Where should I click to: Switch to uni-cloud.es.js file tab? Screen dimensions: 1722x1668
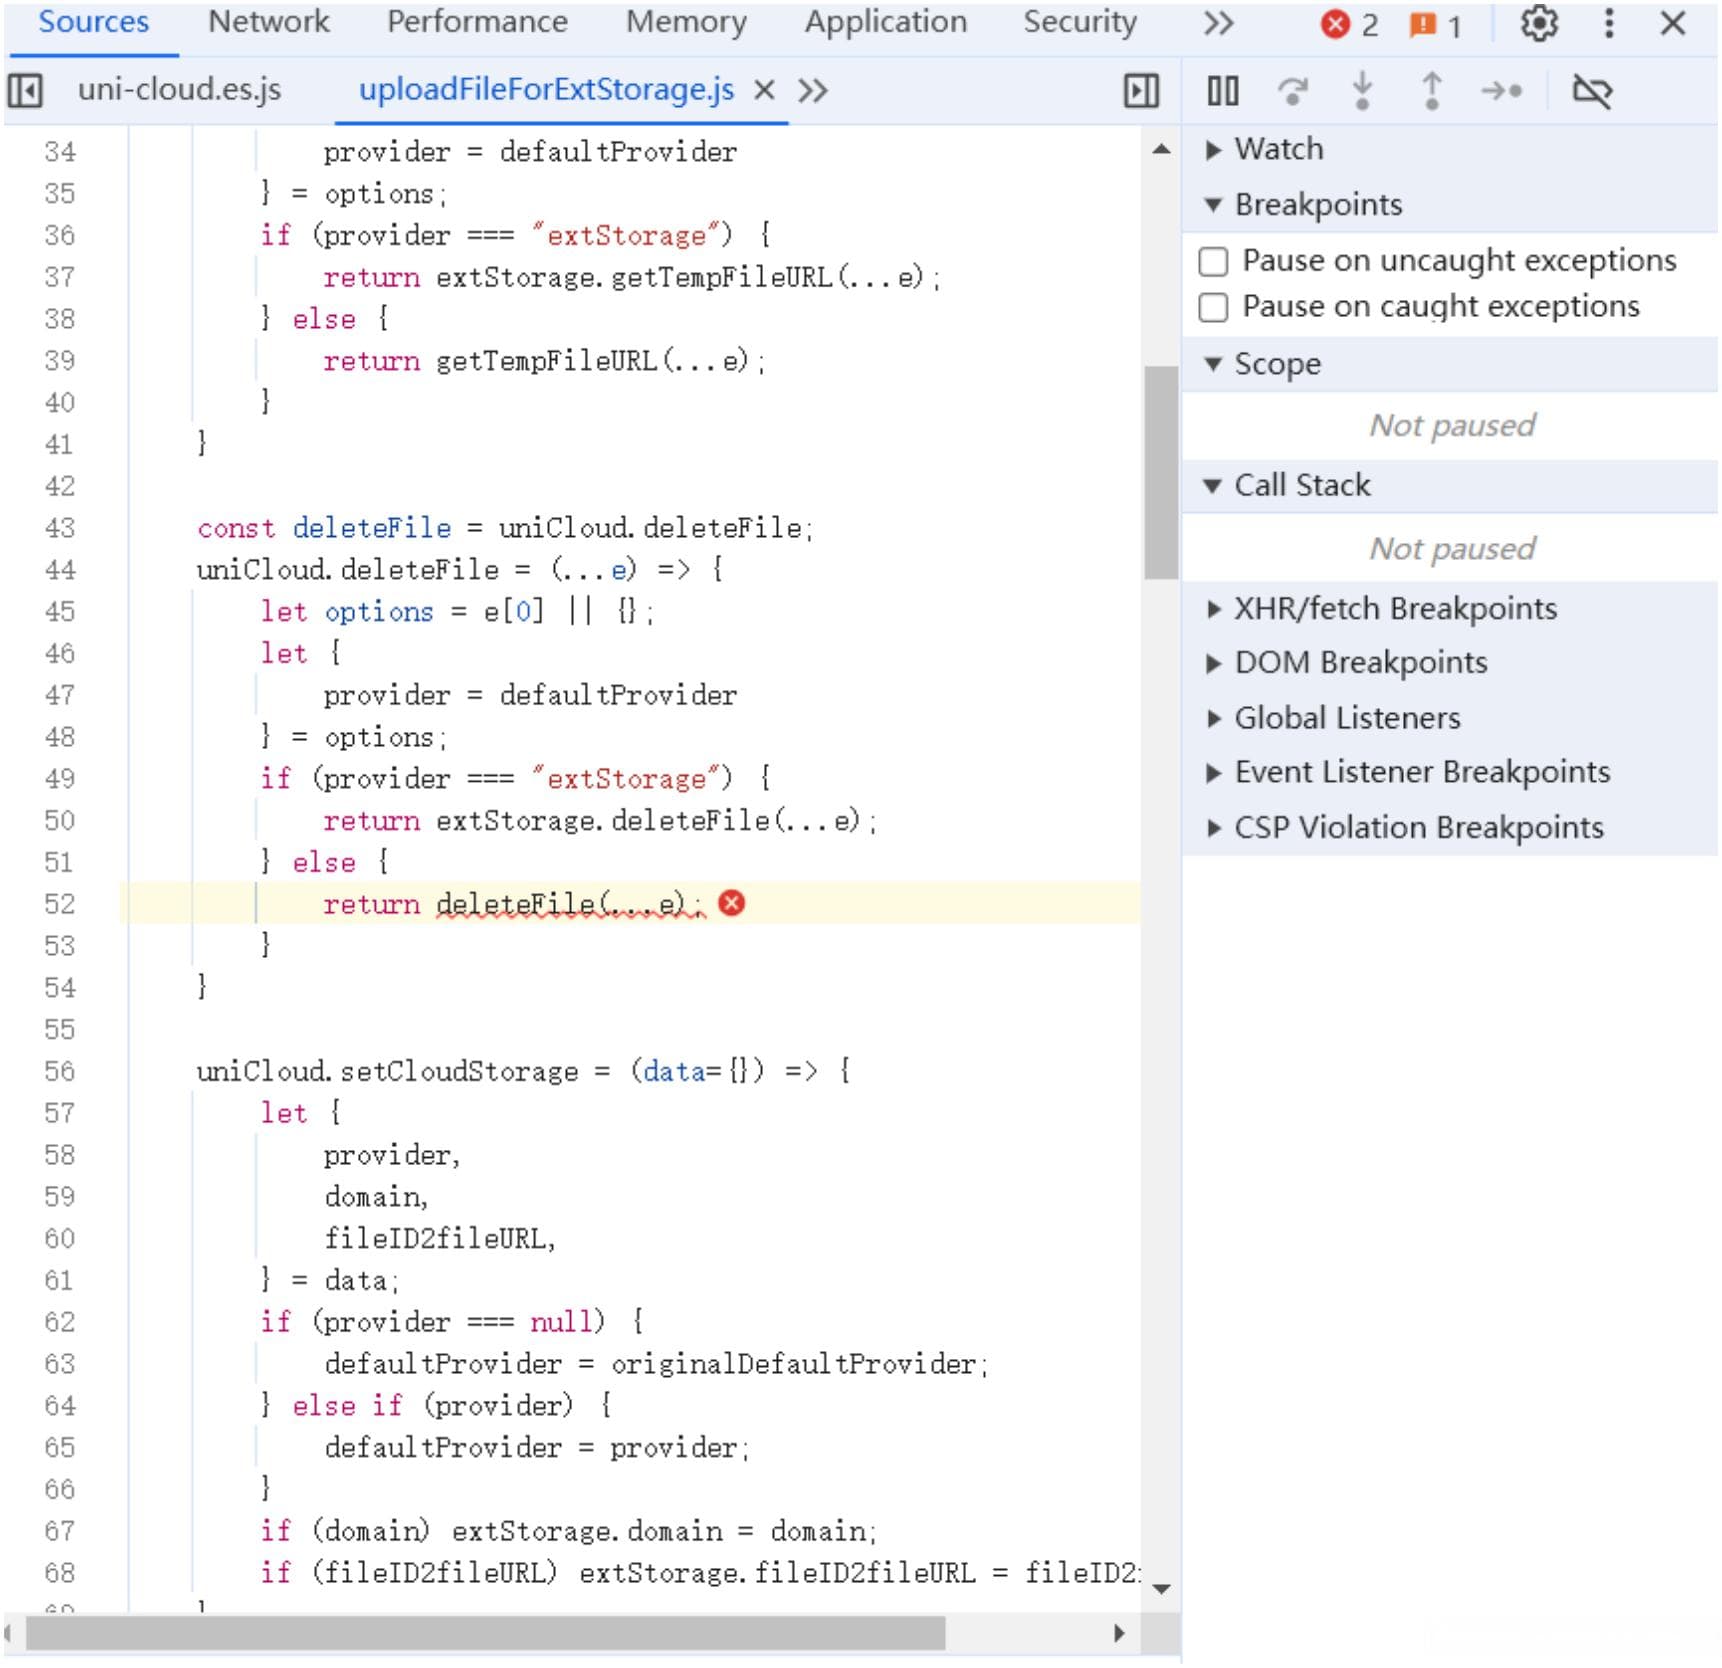pyautogui.click(x=180, y=90)
